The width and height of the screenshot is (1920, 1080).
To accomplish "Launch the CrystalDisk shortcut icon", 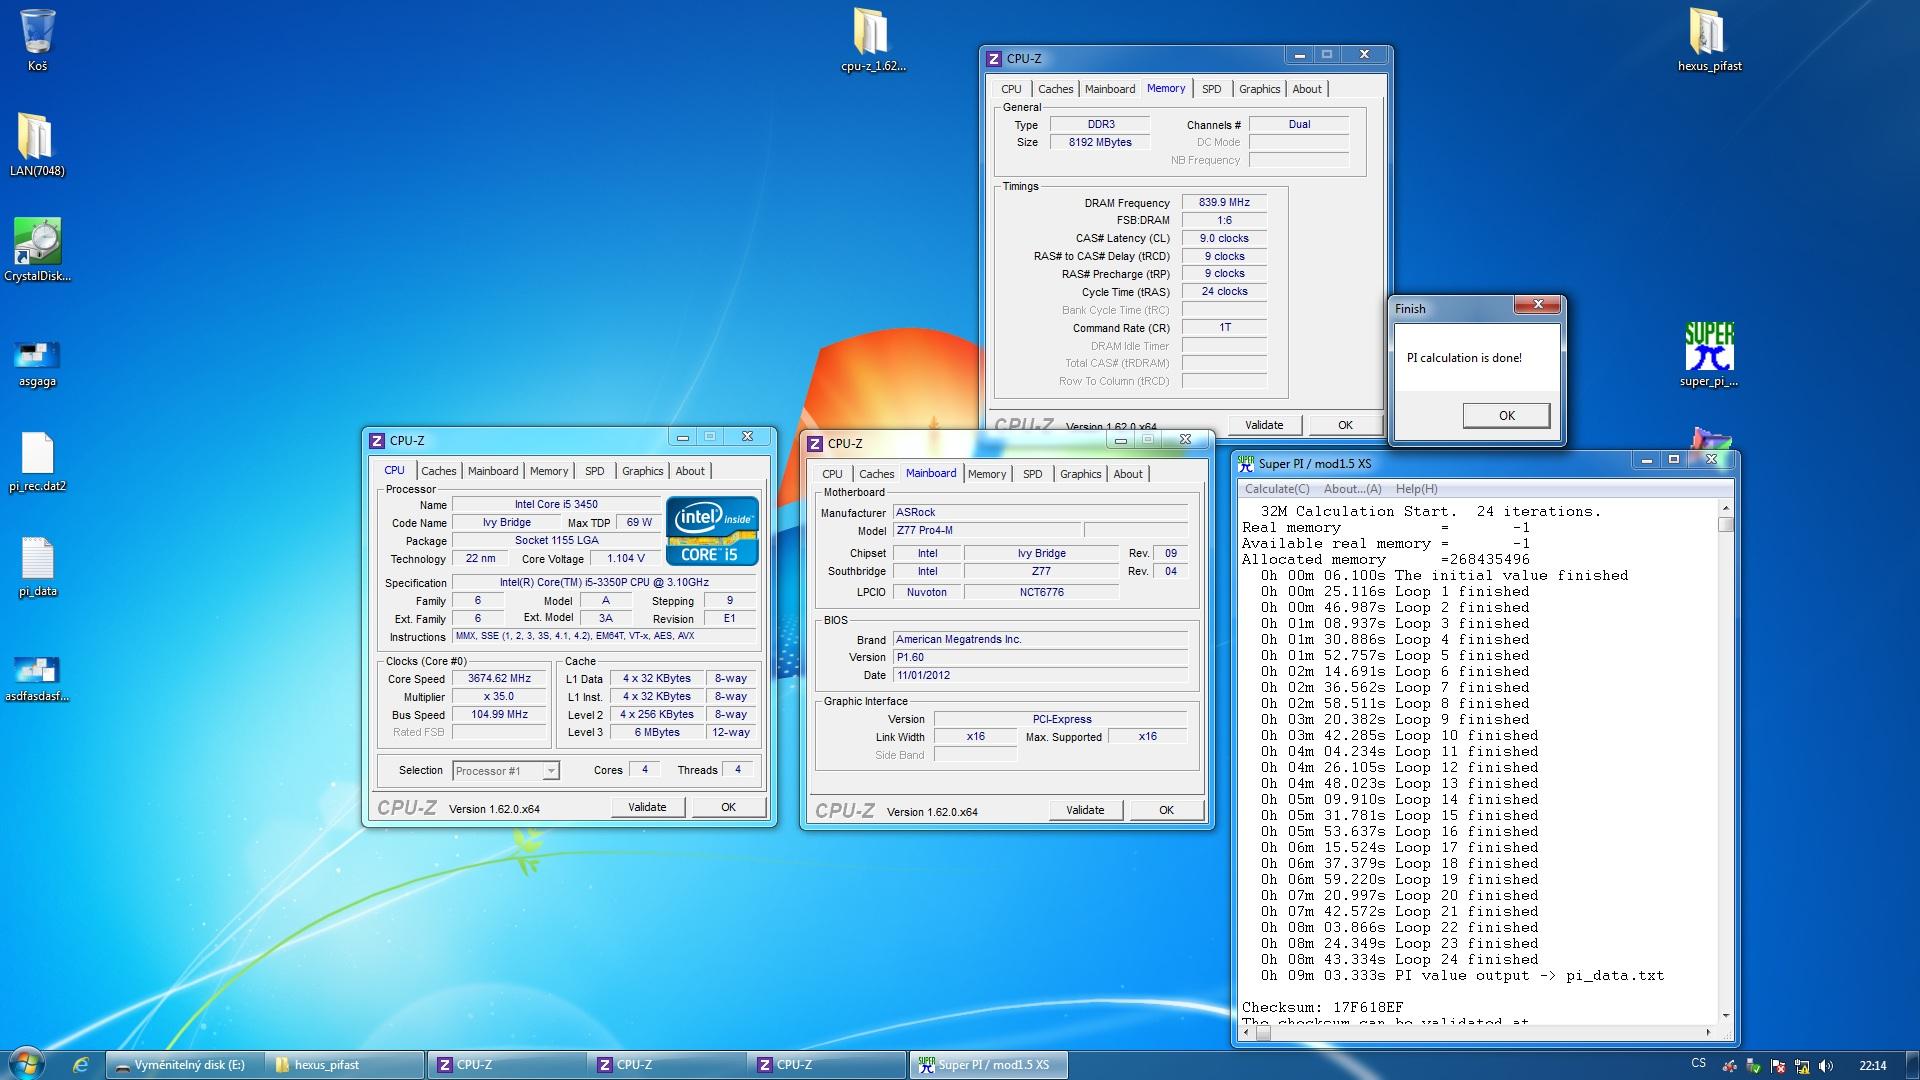I will coord(37,250).
